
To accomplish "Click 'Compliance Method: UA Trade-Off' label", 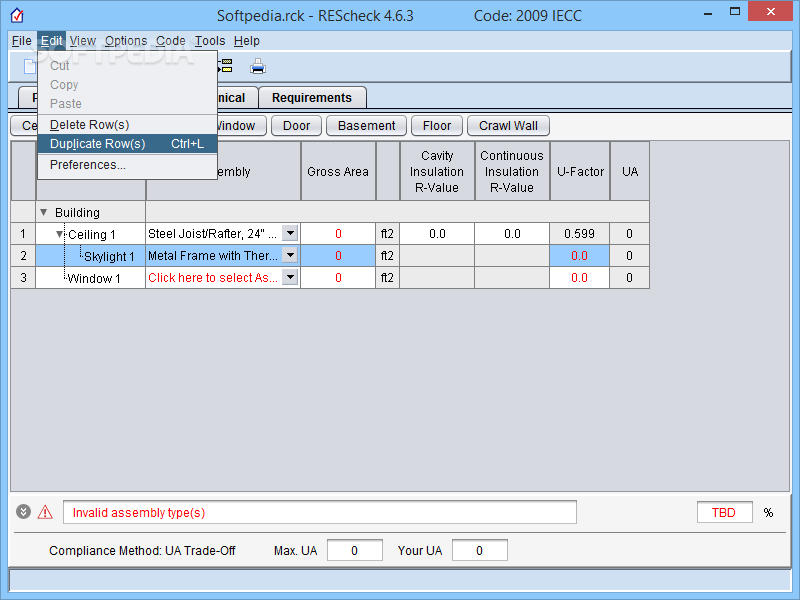I will pyautogui.click(x=142, y=551).
